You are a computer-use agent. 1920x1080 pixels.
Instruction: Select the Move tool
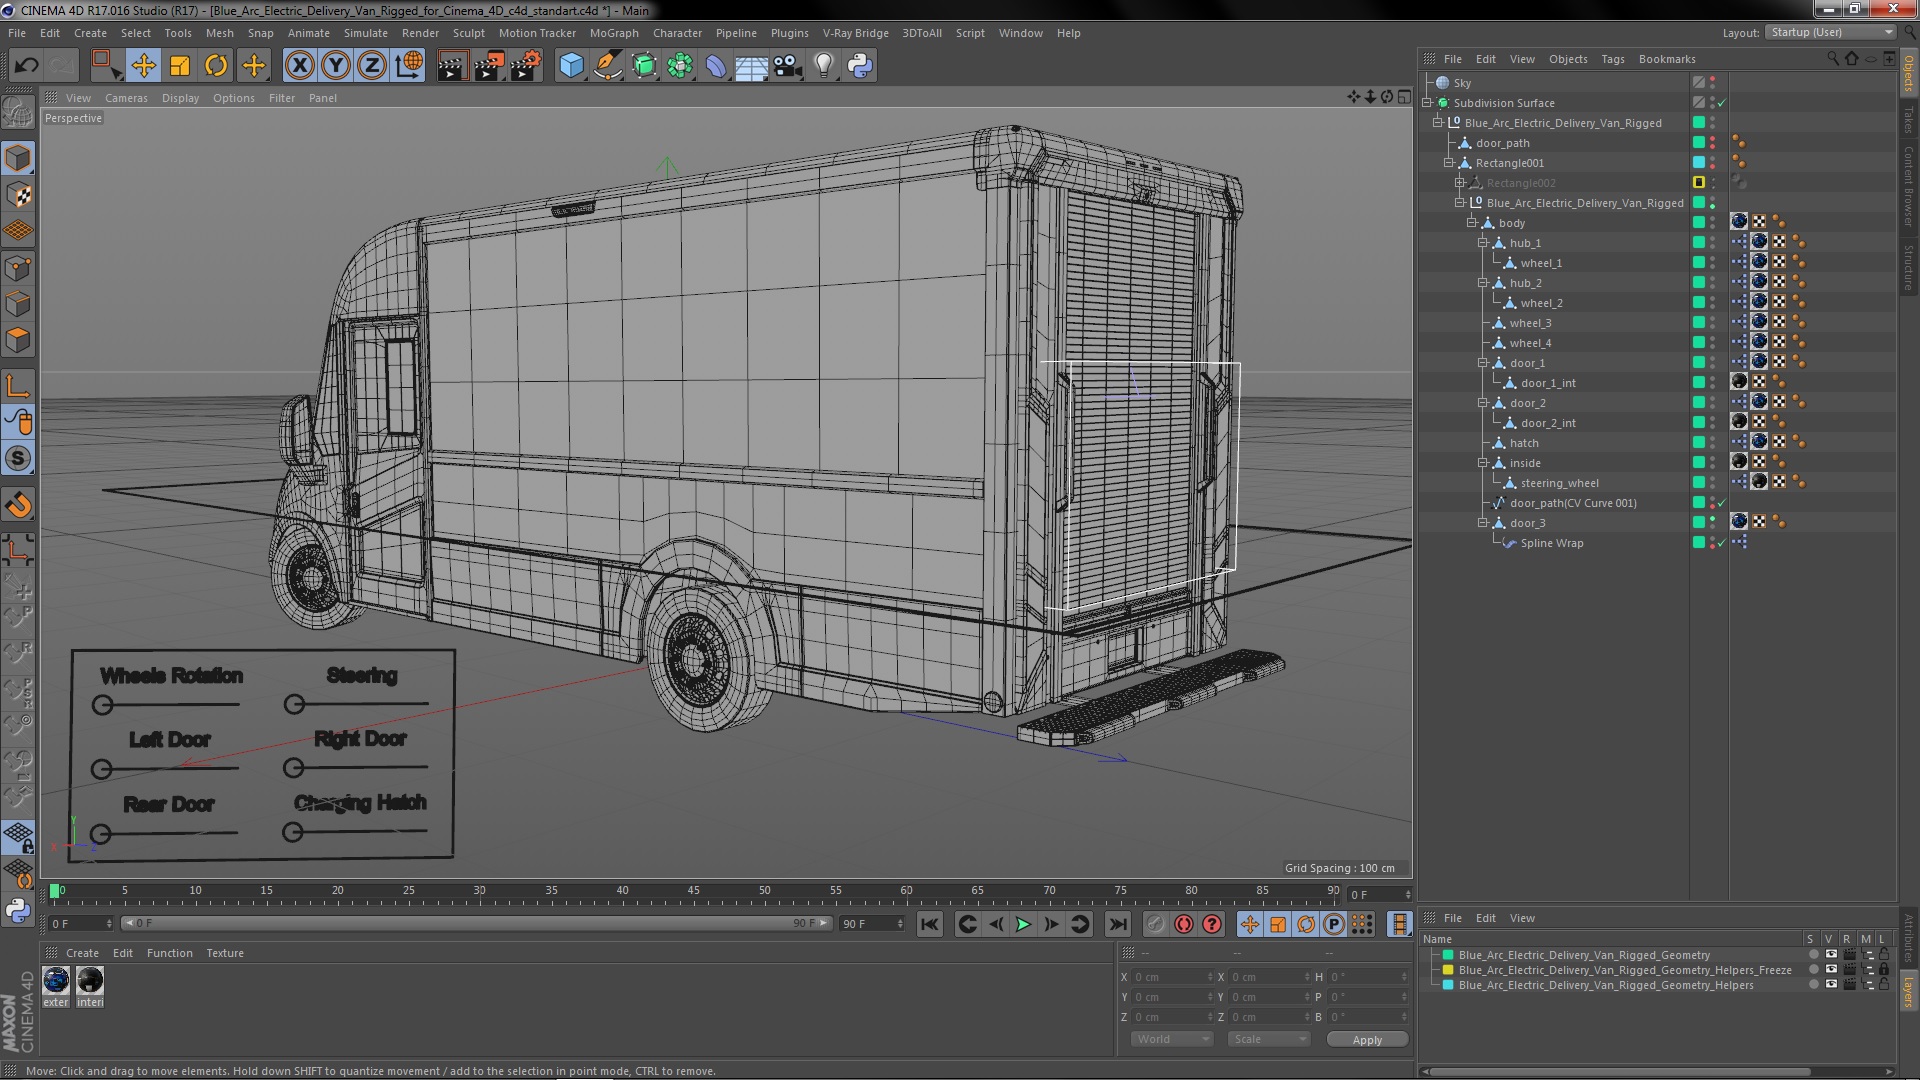(143, 66)
